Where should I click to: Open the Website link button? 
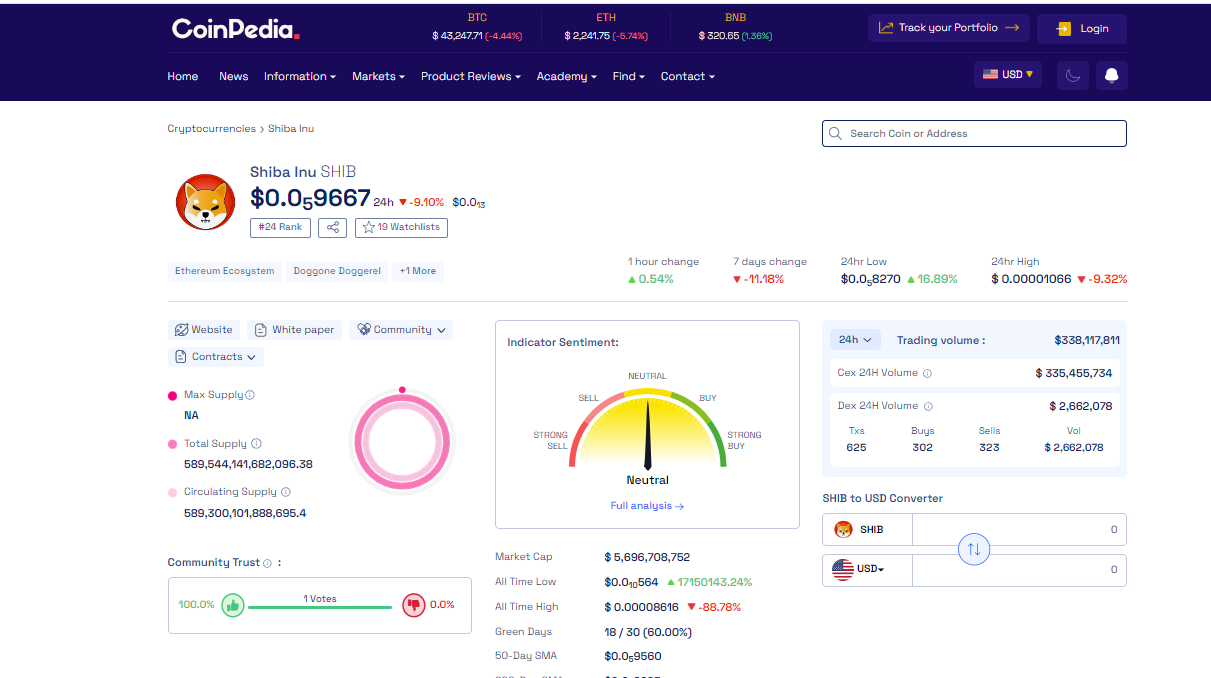(x=204, y=330)
